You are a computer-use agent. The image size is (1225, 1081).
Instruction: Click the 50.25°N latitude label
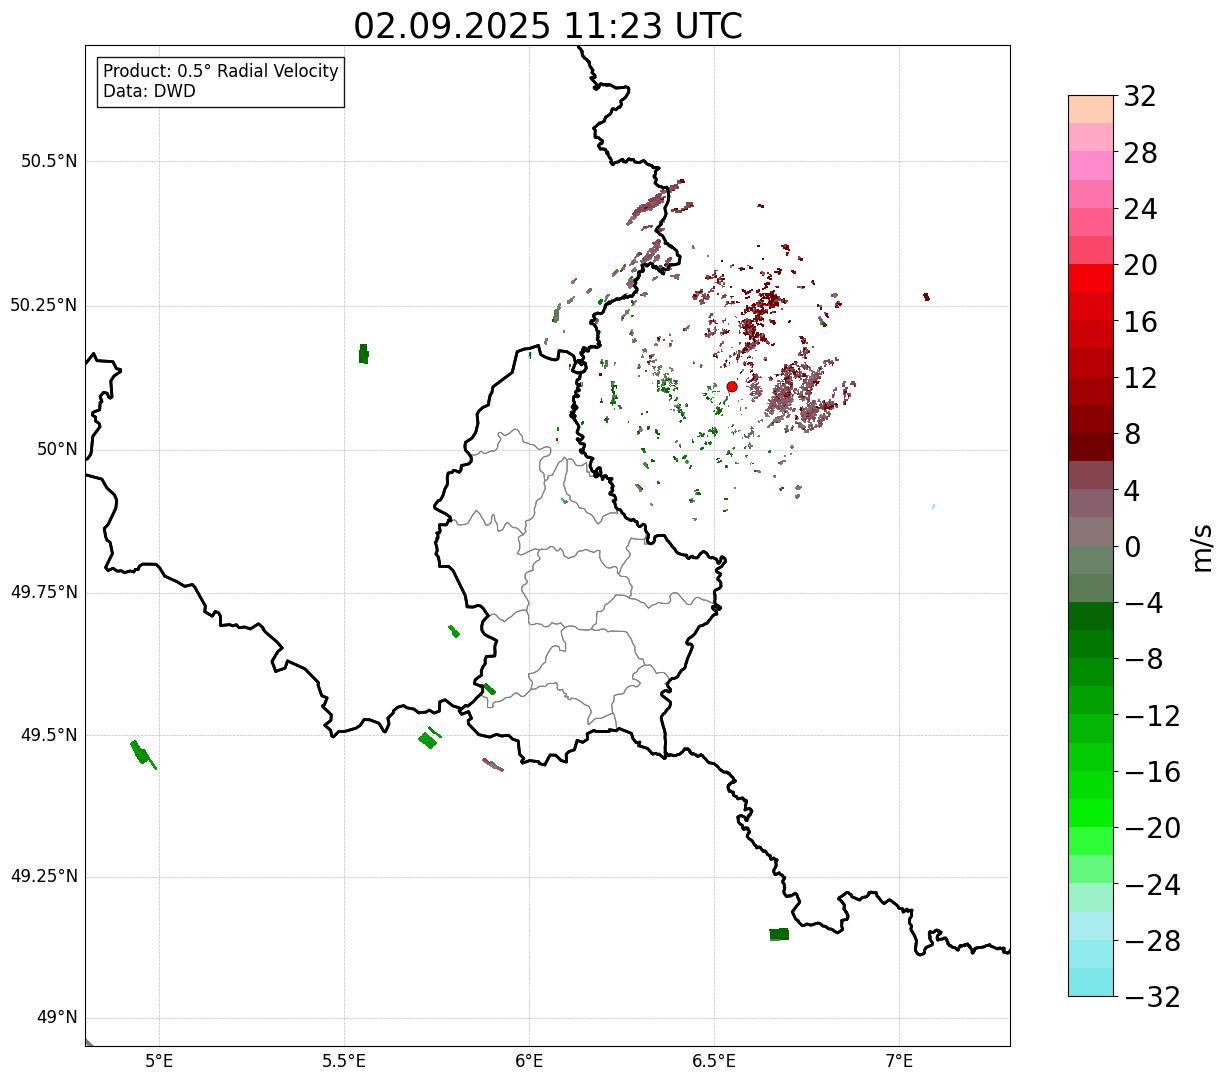(44, 306)
